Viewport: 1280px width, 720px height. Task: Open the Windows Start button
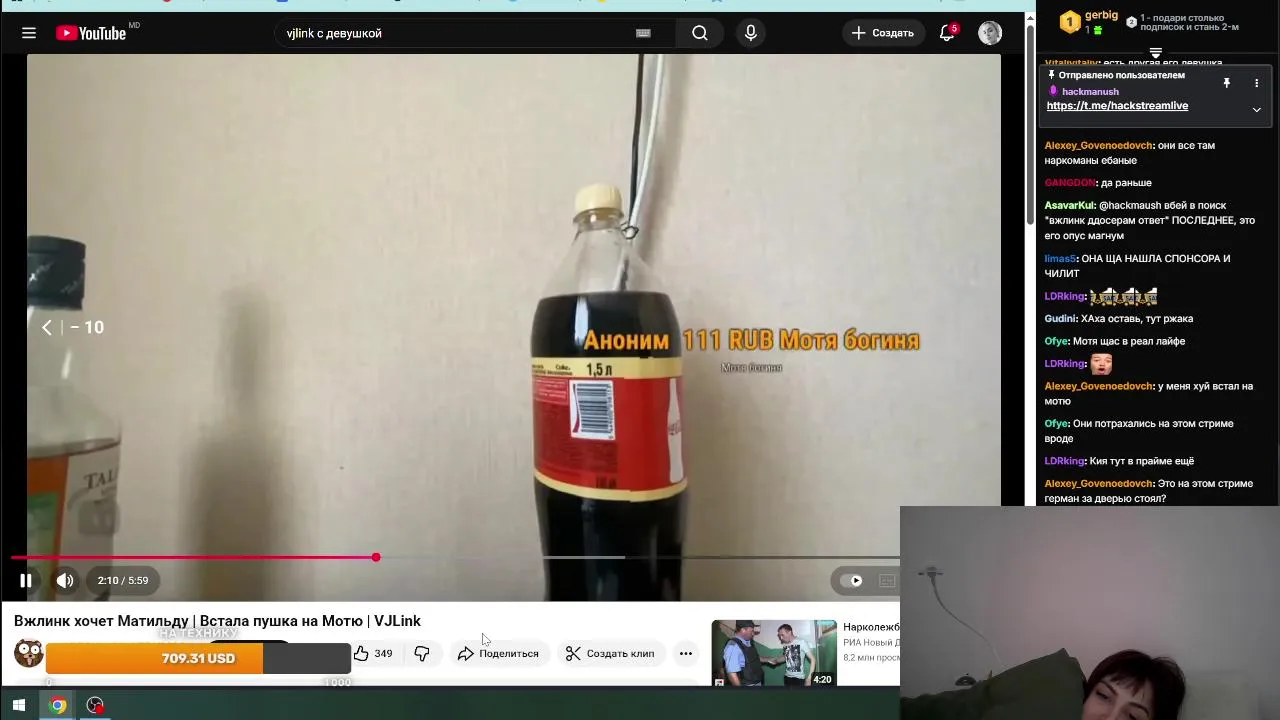pyautogui.click(x=18, y=705)
